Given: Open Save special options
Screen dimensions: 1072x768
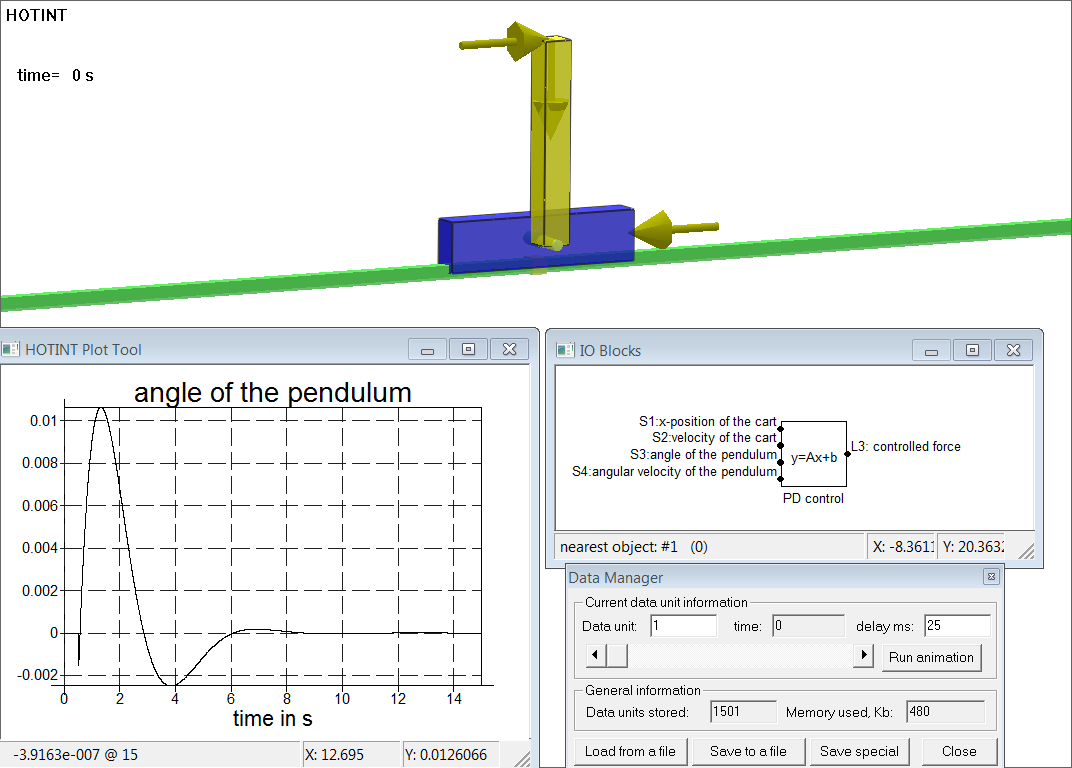Looking at the screenshot, I should pyautogui.click(x=859, y=751).
